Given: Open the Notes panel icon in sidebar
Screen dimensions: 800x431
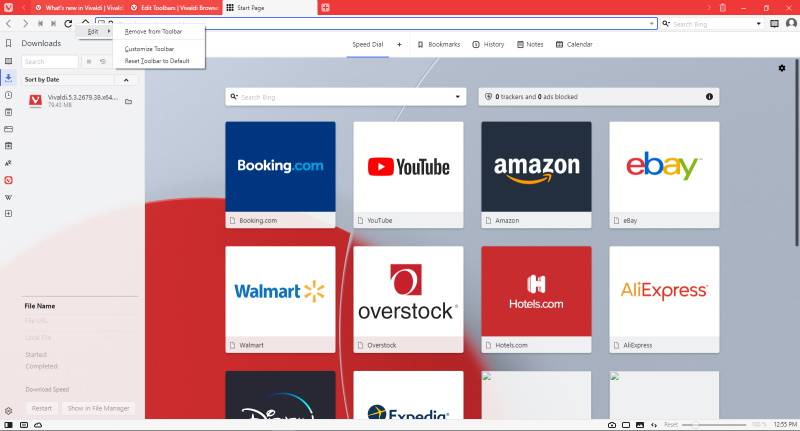Looking at the screenshot, I should point(8,112).
